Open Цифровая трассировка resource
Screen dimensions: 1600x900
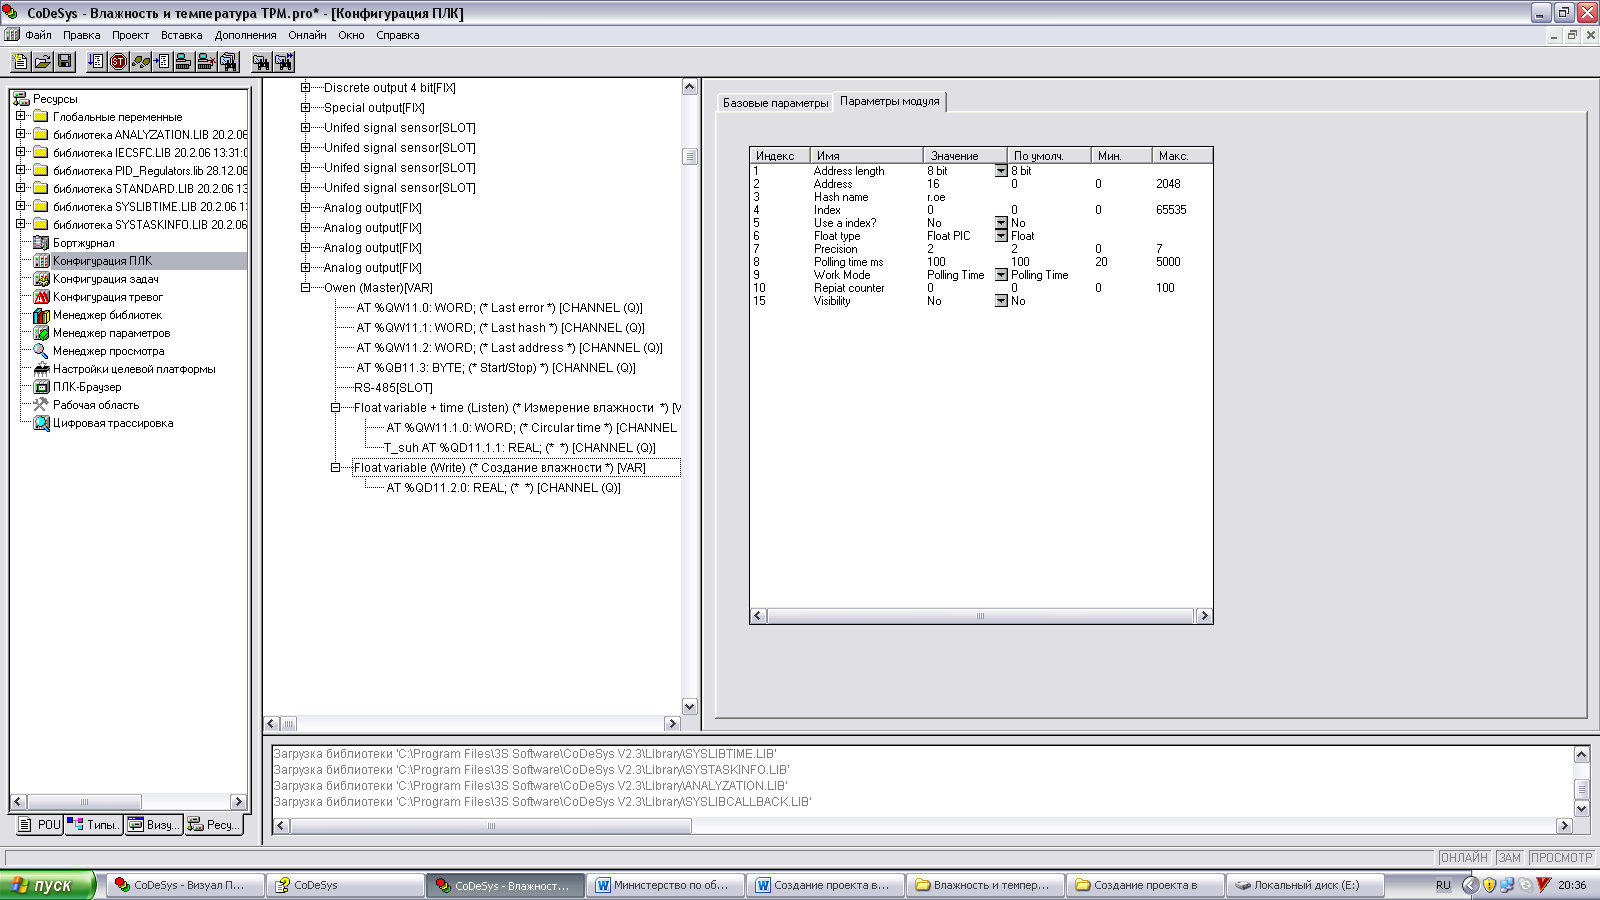(x=113, y=423)
